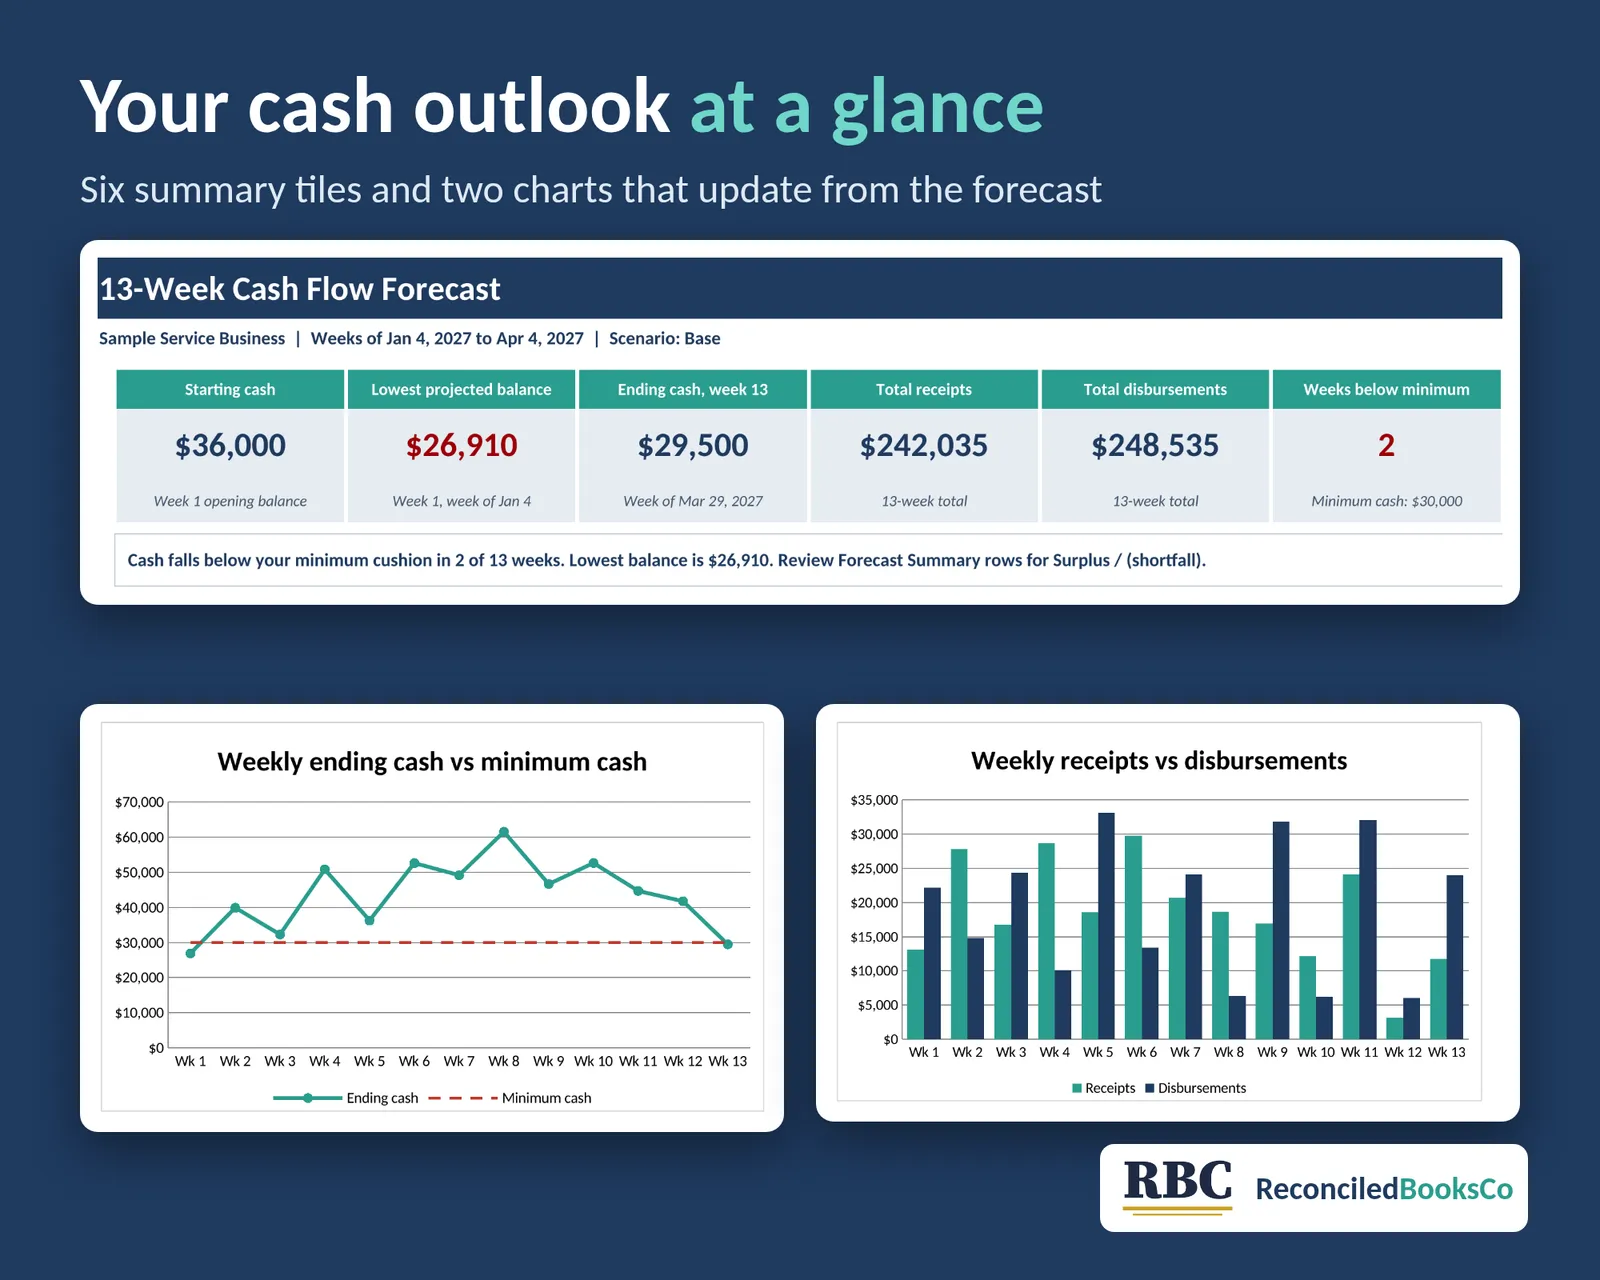Click the $35,000 axis label on bar chart
Viewport: 1600px width, 1280px height.
point(874,800)
